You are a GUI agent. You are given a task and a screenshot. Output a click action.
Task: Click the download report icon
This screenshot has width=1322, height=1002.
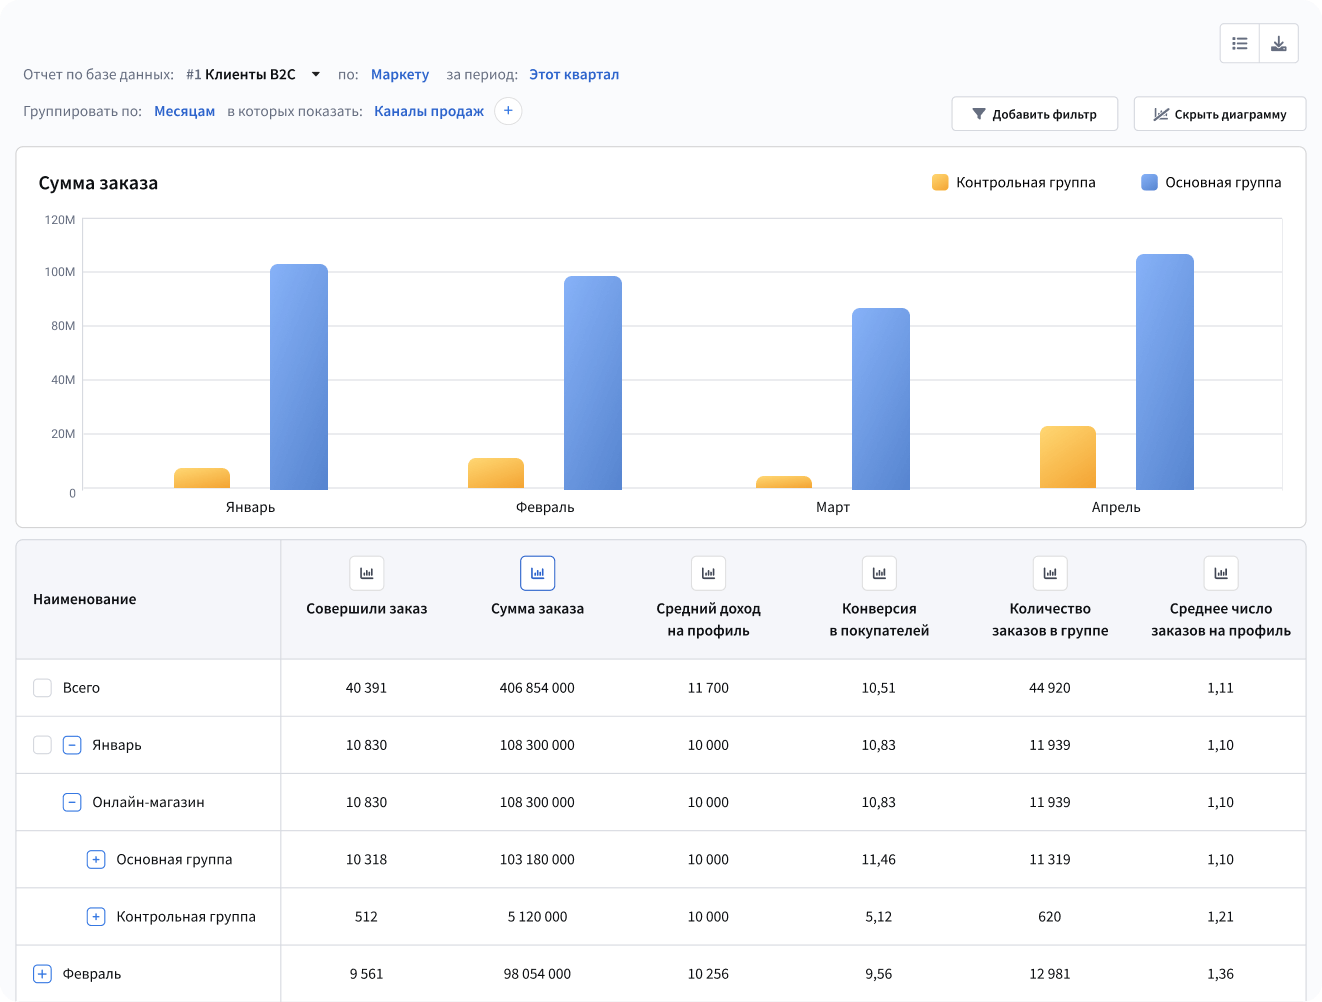click(1278, 44)
